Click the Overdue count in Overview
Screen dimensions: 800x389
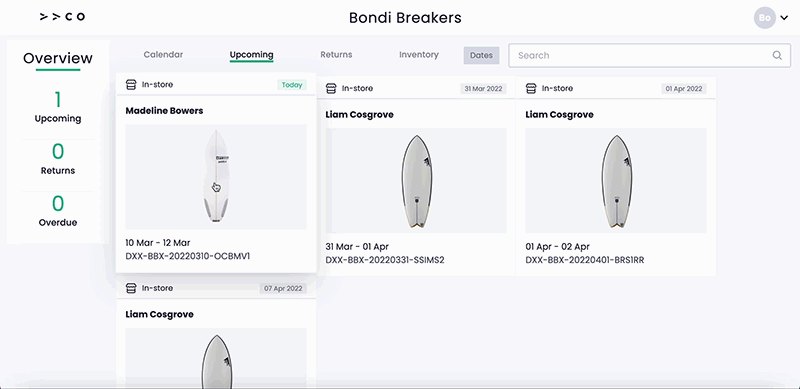pyautogui.click(x=58, y=204)
